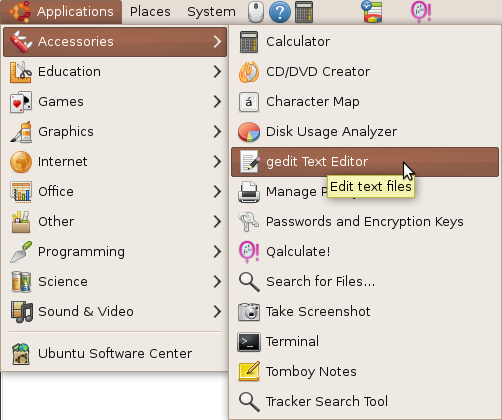Viewport: 502px width, 420px height.
Task: Click the Search for Files magnifier icon
Action: coord(249,282)
